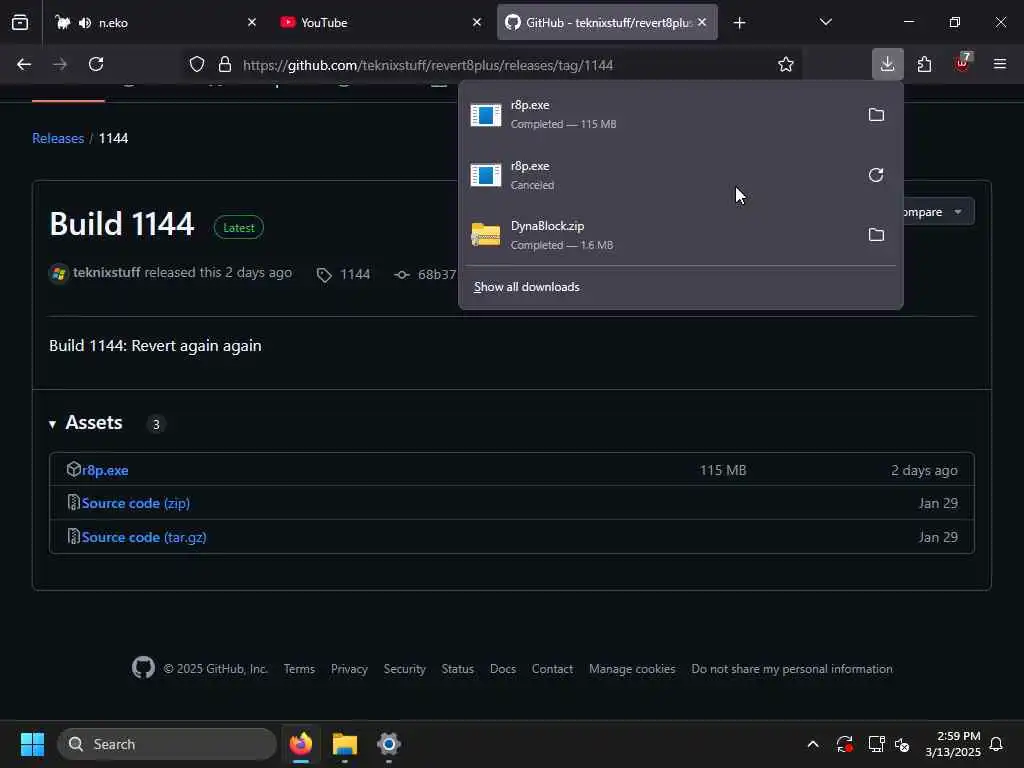1024x768 pixels.
Task: Open the Extensions puzzle icon
Action: [x=924, y=64]
